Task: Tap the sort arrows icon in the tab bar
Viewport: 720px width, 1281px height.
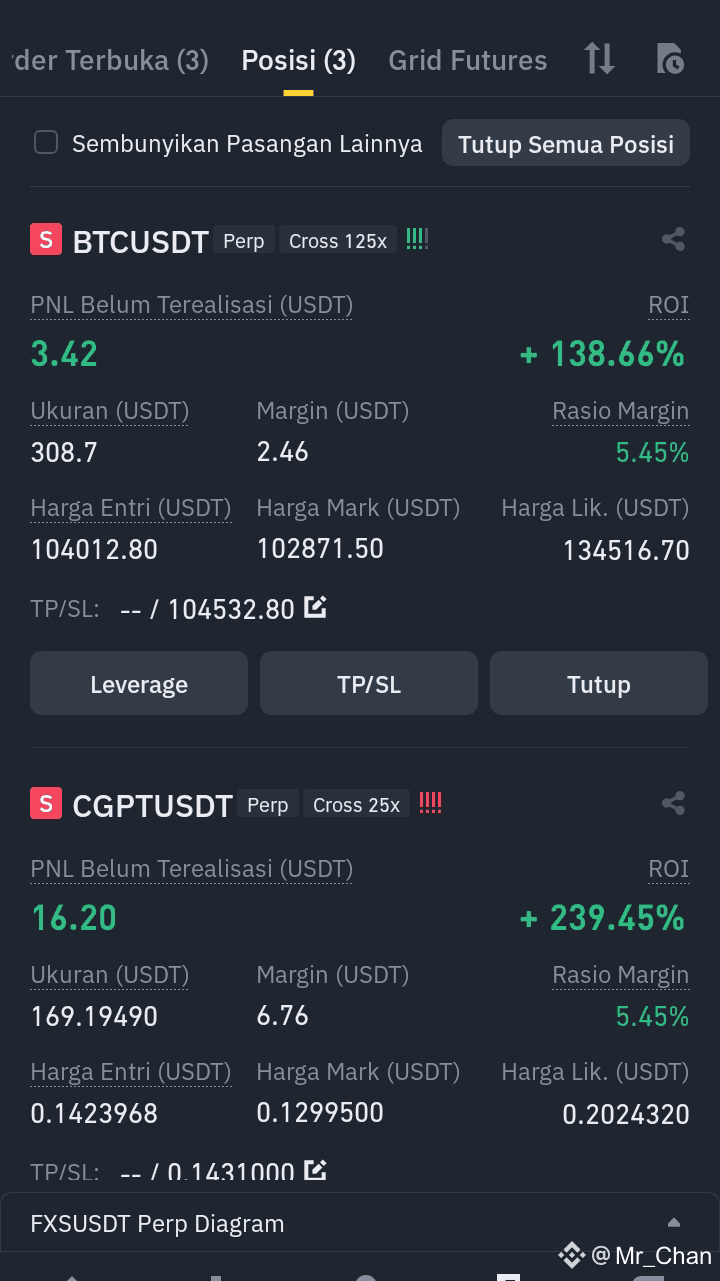Action: [599, 59]
